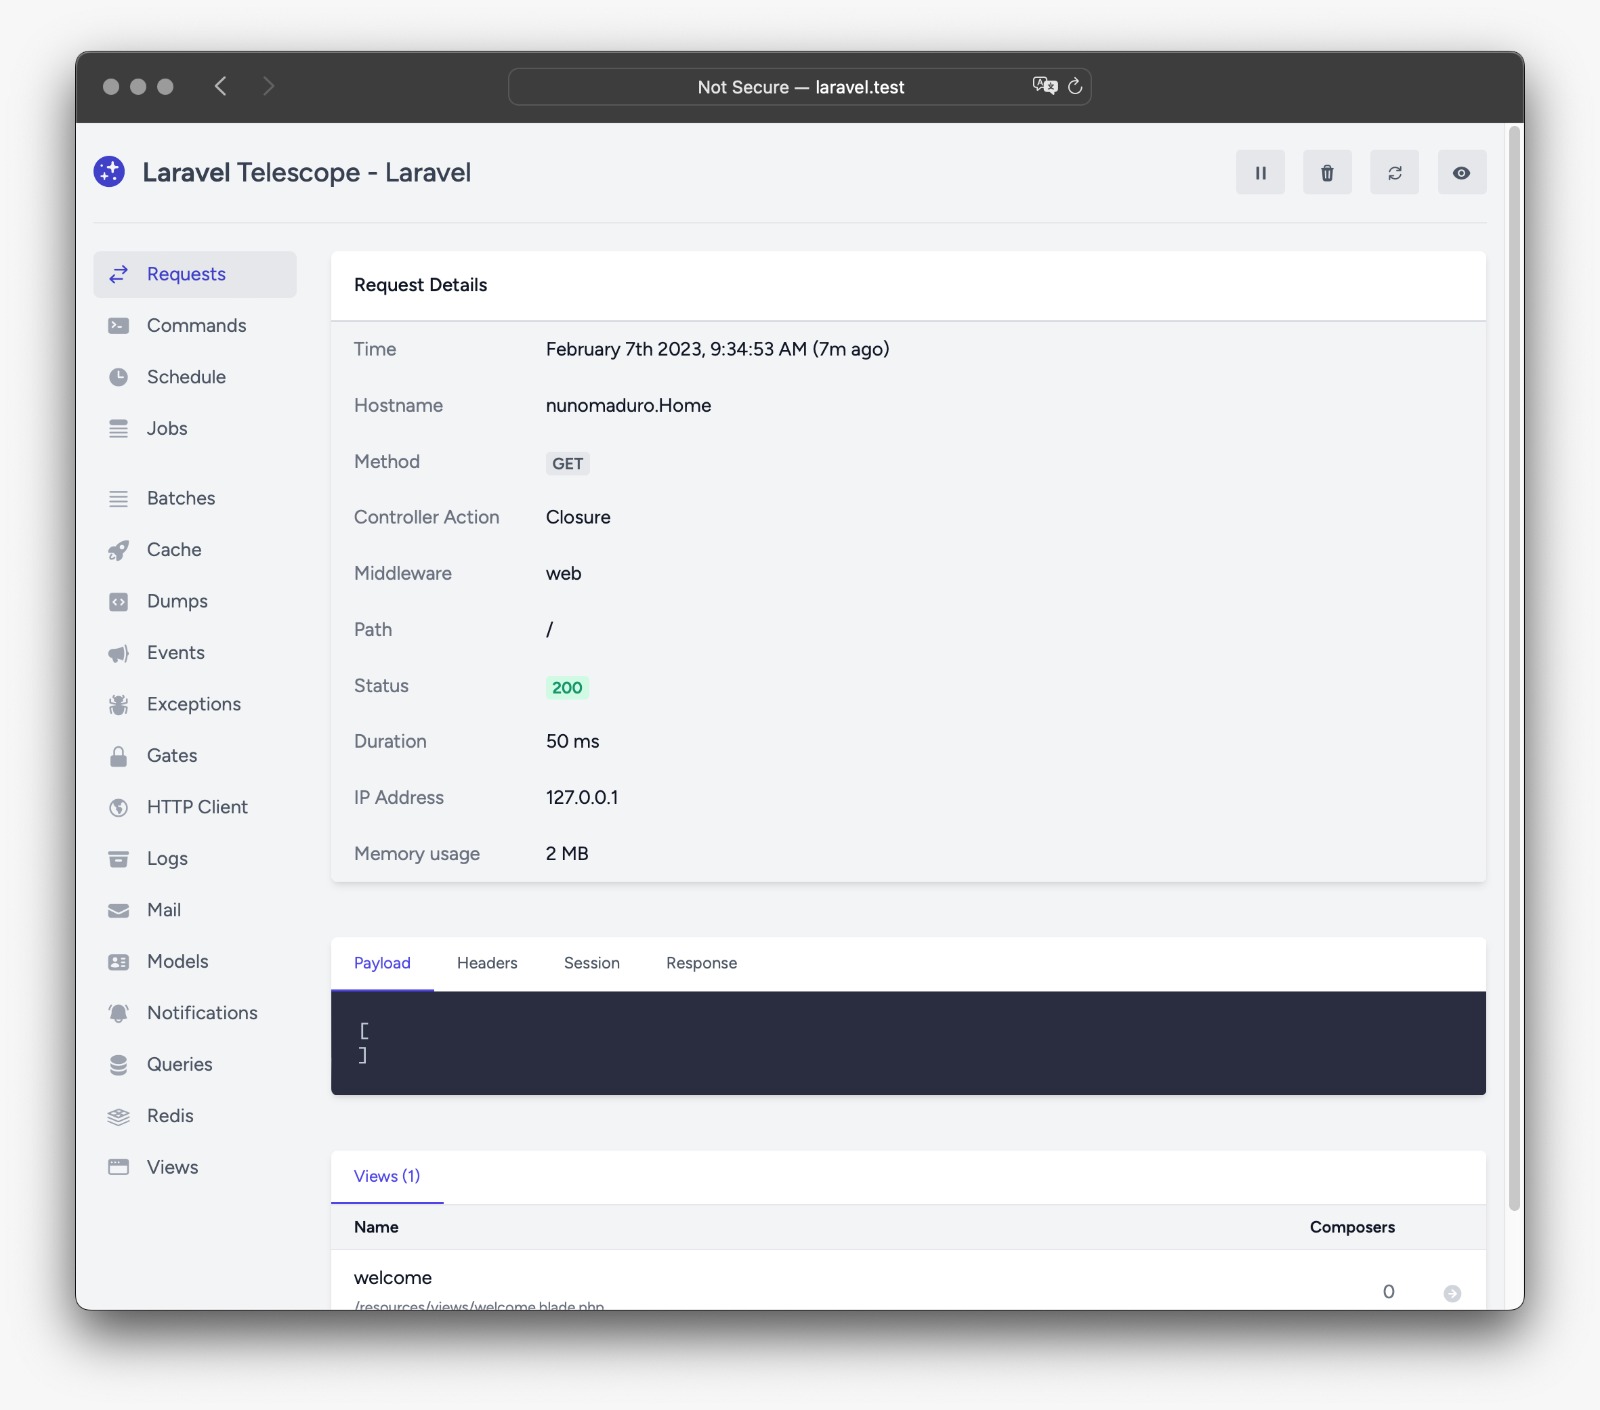Open the HTTP Client section
Viewport: 1600px width, 1410px height.
pos(197,807)
